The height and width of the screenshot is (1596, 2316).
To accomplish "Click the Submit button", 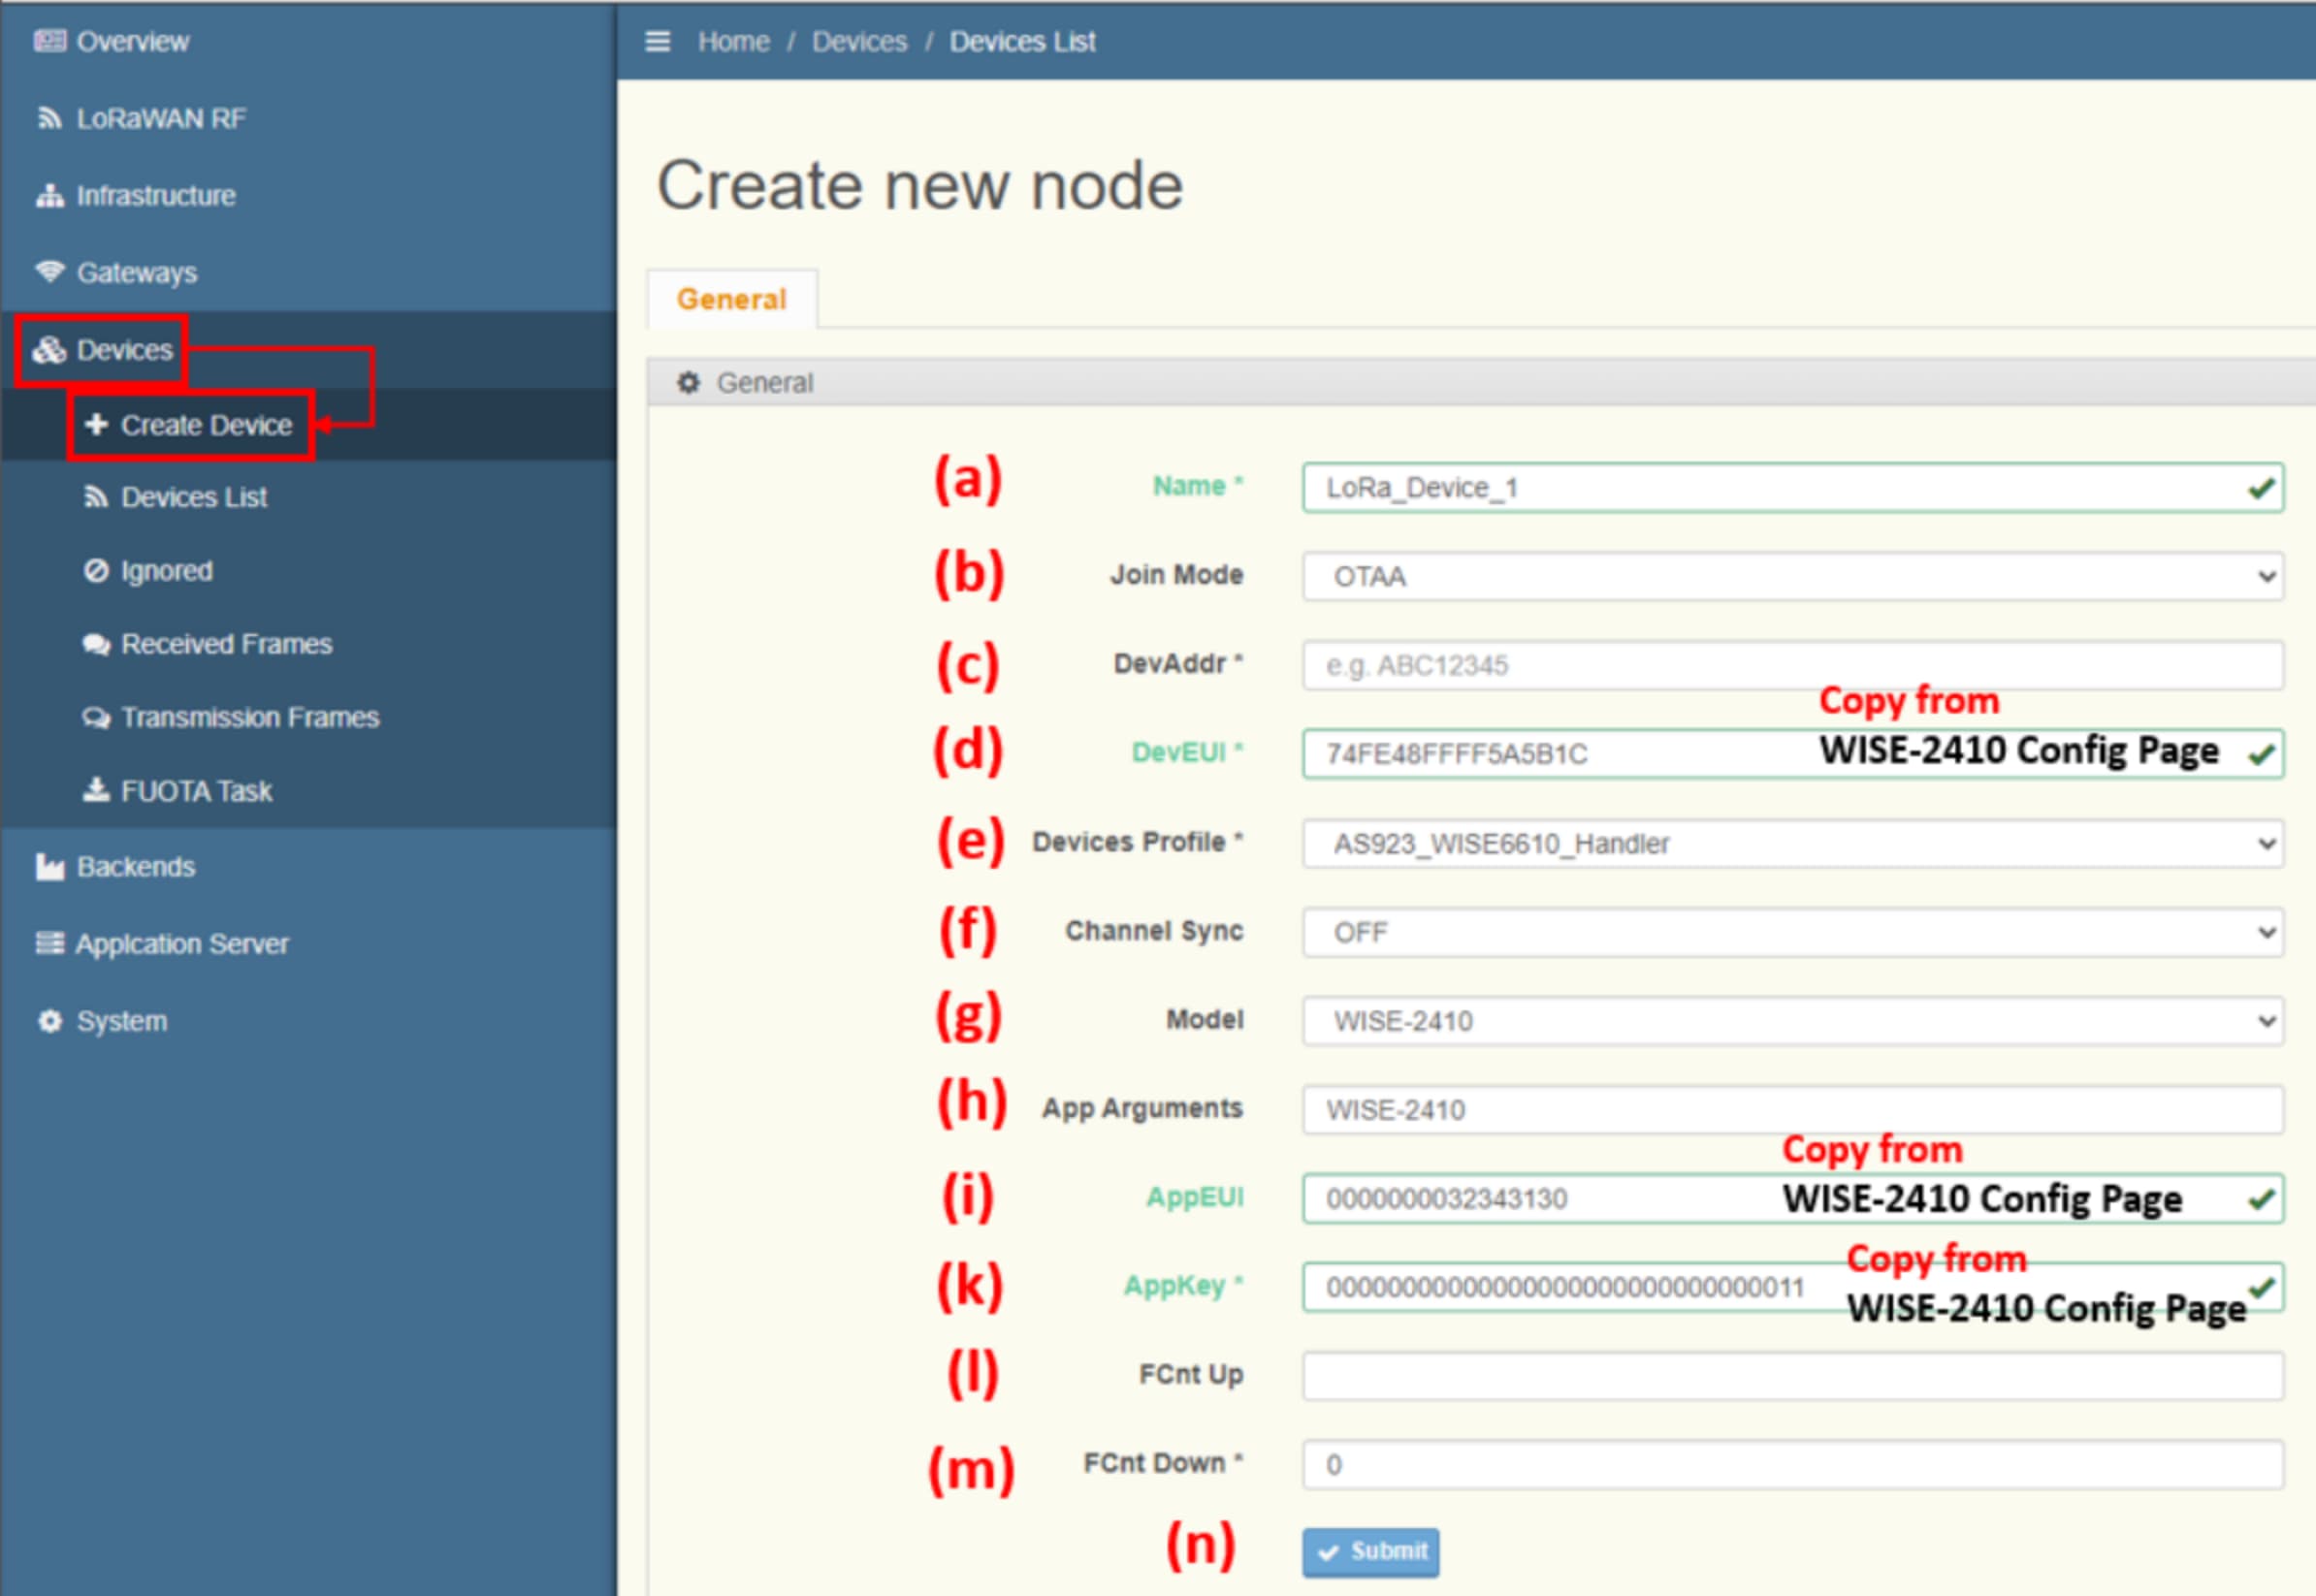I will coord(1370,1552).
